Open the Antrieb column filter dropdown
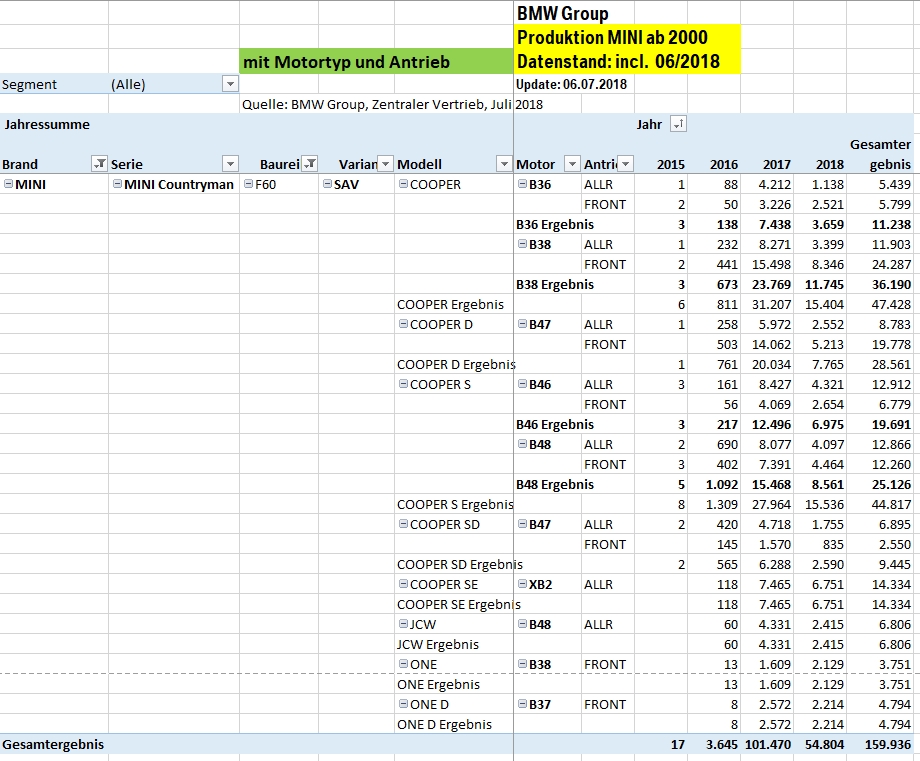Image resolution: width=920 pixels, height=761 pixels. (x=626, y=164)
